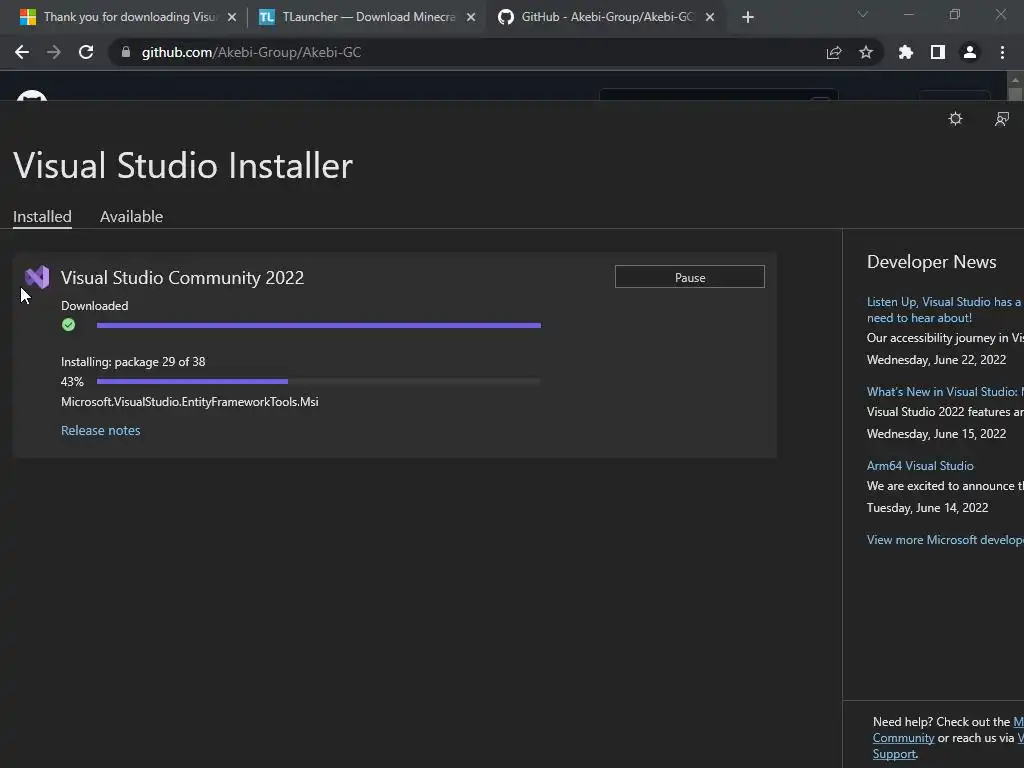Open the Release notes link
This screenshot has width=1024, height=768.
(101, 430)
